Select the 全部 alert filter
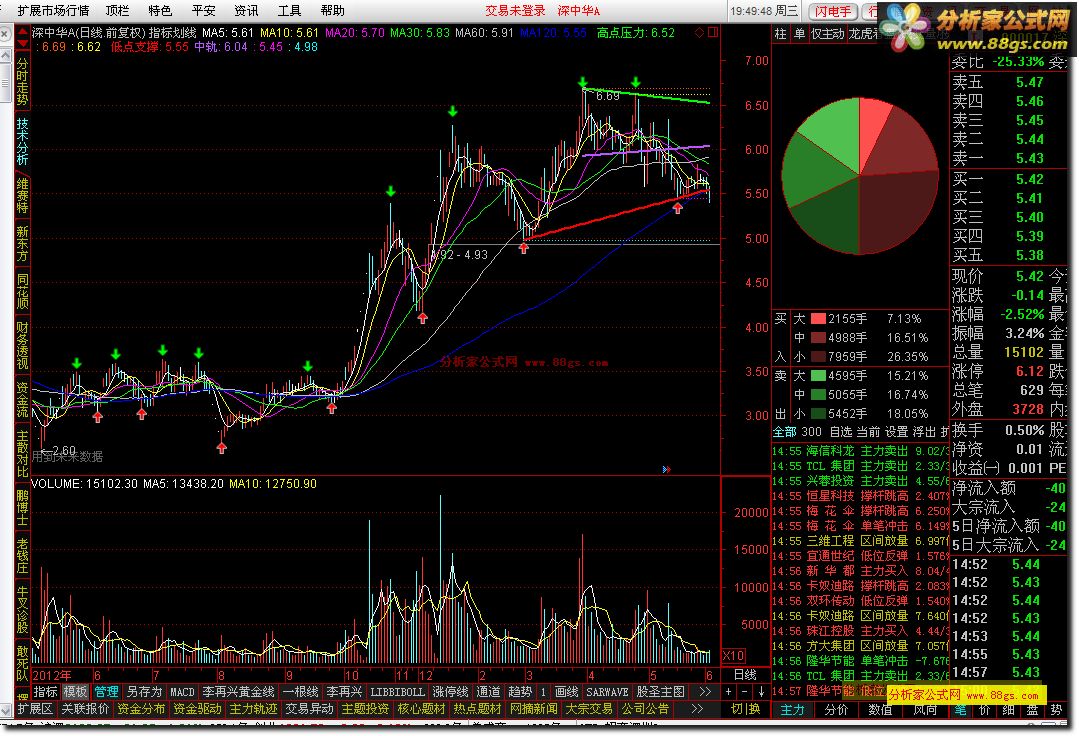The height and width of the screenshot is (736, 1079). pos(785,432)
